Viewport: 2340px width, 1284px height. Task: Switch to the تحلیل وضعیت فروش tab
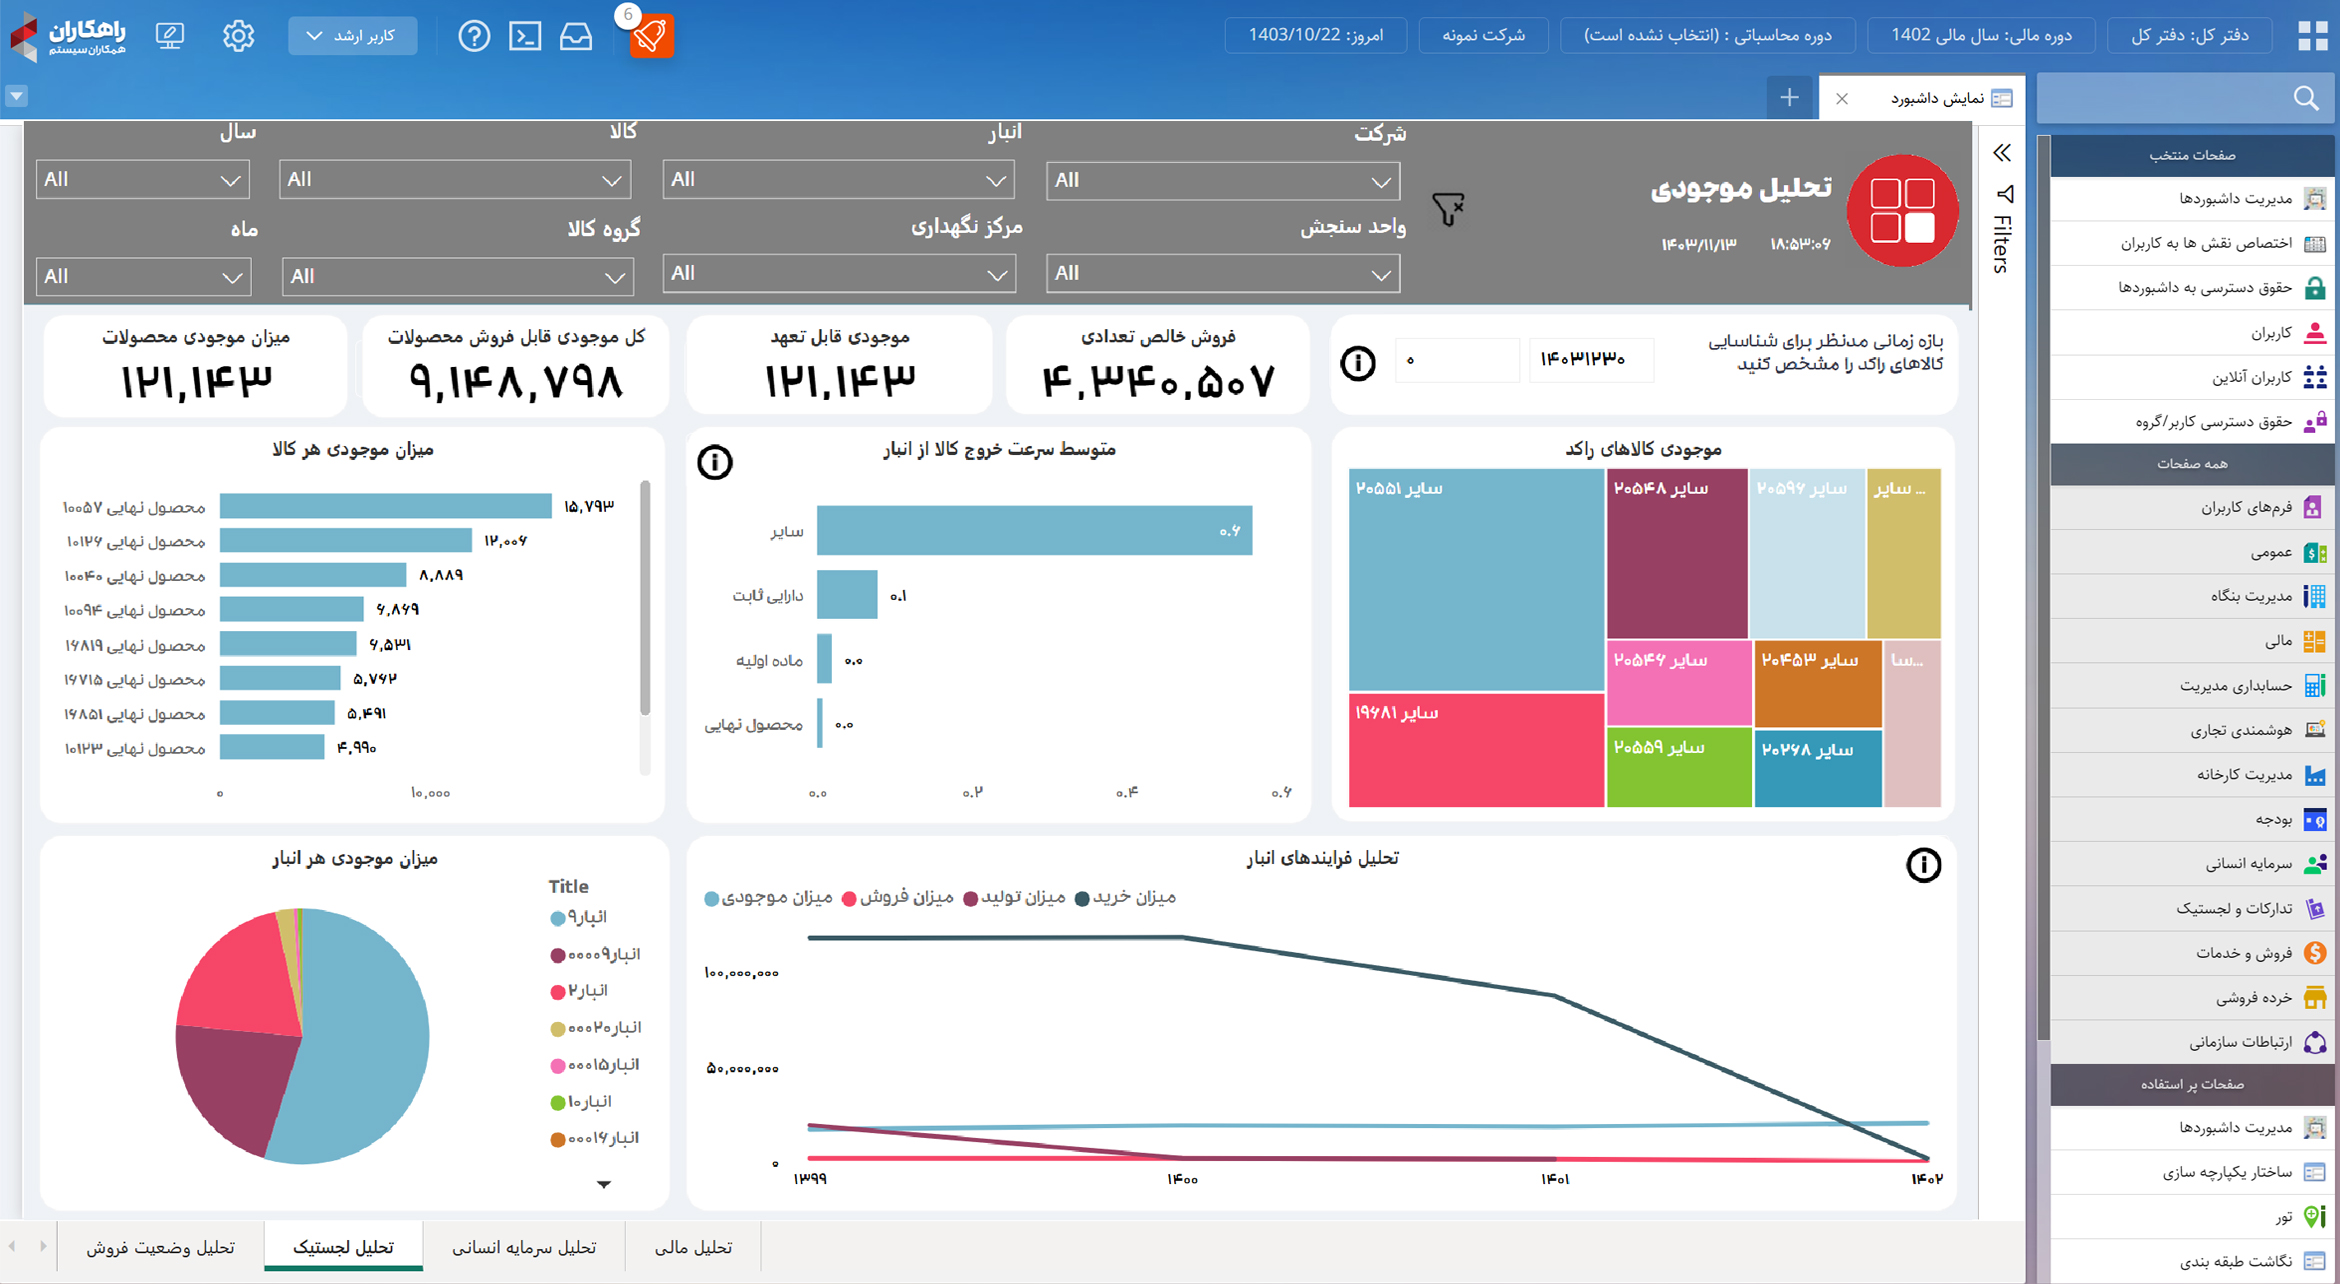point(160,1247)
